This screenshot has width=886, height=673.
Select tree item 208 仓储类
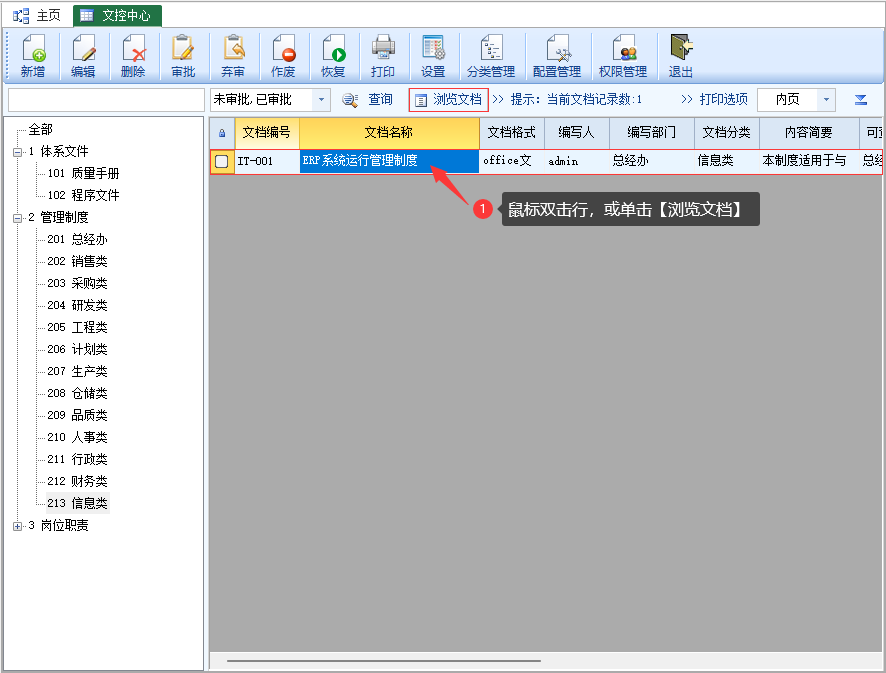click(x=77, y=394)
